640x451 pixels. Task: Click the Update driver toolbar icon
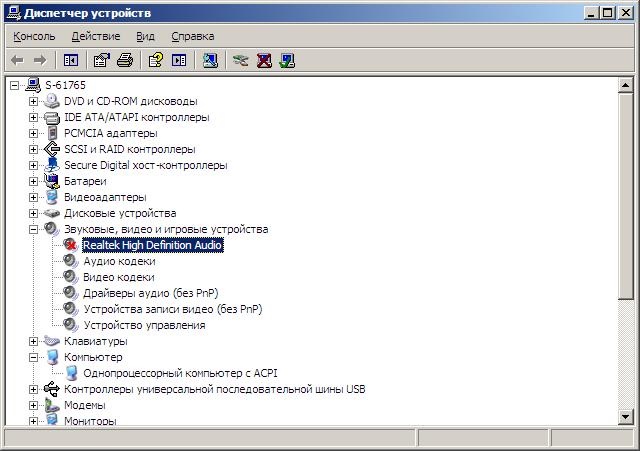[241, 61]
